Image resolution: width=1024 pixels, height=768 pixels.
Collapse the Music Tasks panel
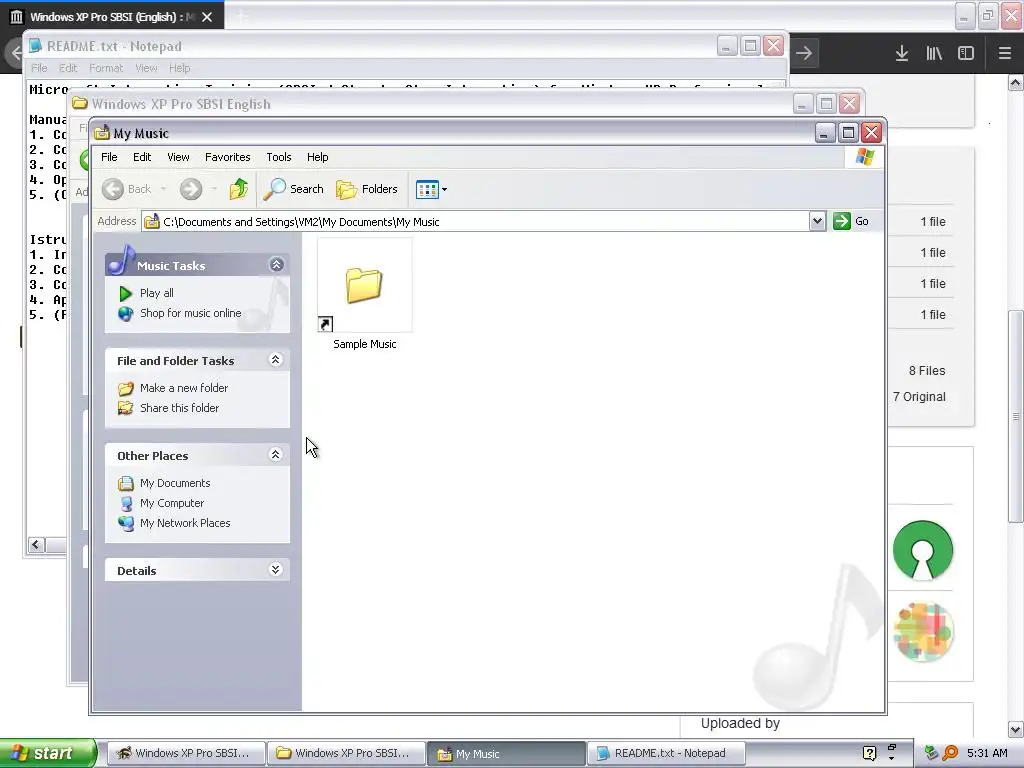(276, 264)
